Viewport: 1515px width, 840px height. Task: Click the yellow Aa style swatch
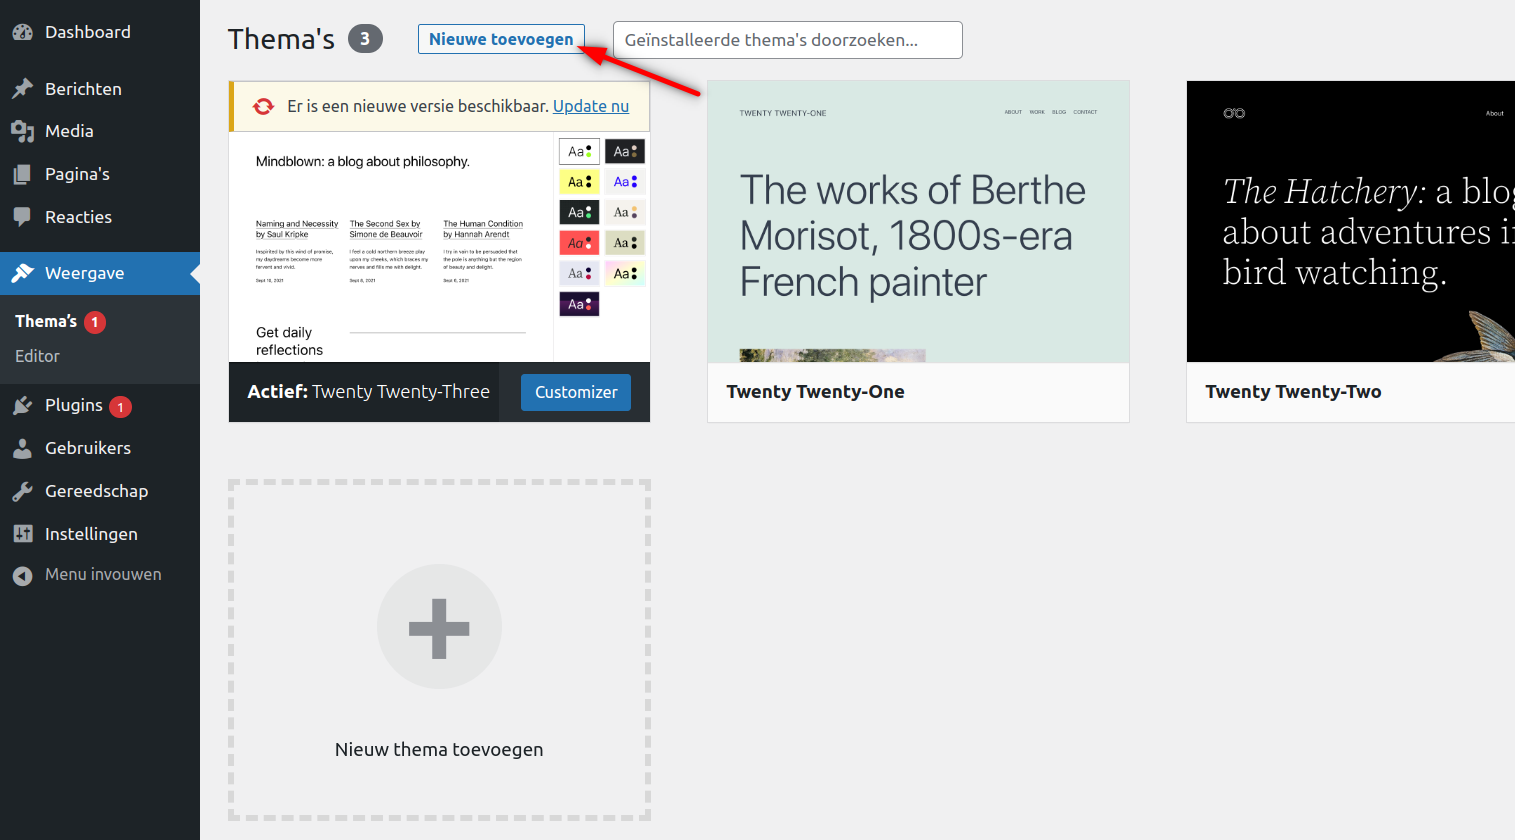579,182
